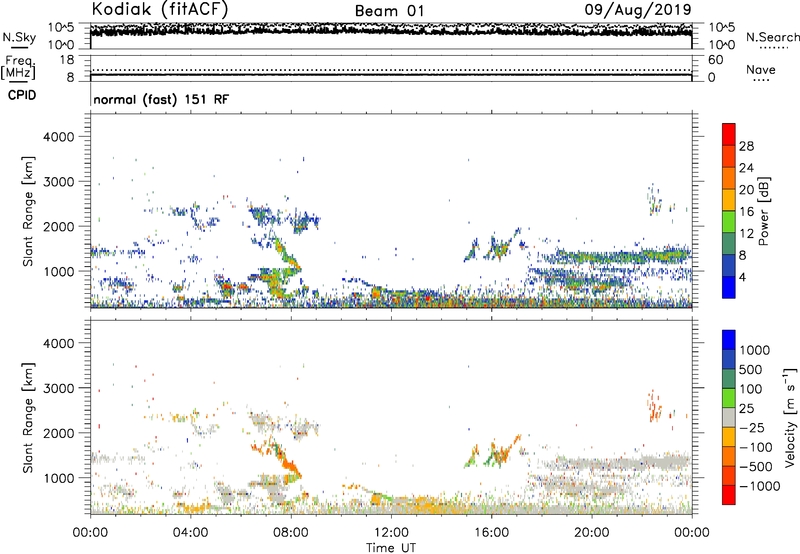Click the 2000 tick on the power panel
Image resolution: width=800 pixels, height=554 pixels.
coord(58,226)
